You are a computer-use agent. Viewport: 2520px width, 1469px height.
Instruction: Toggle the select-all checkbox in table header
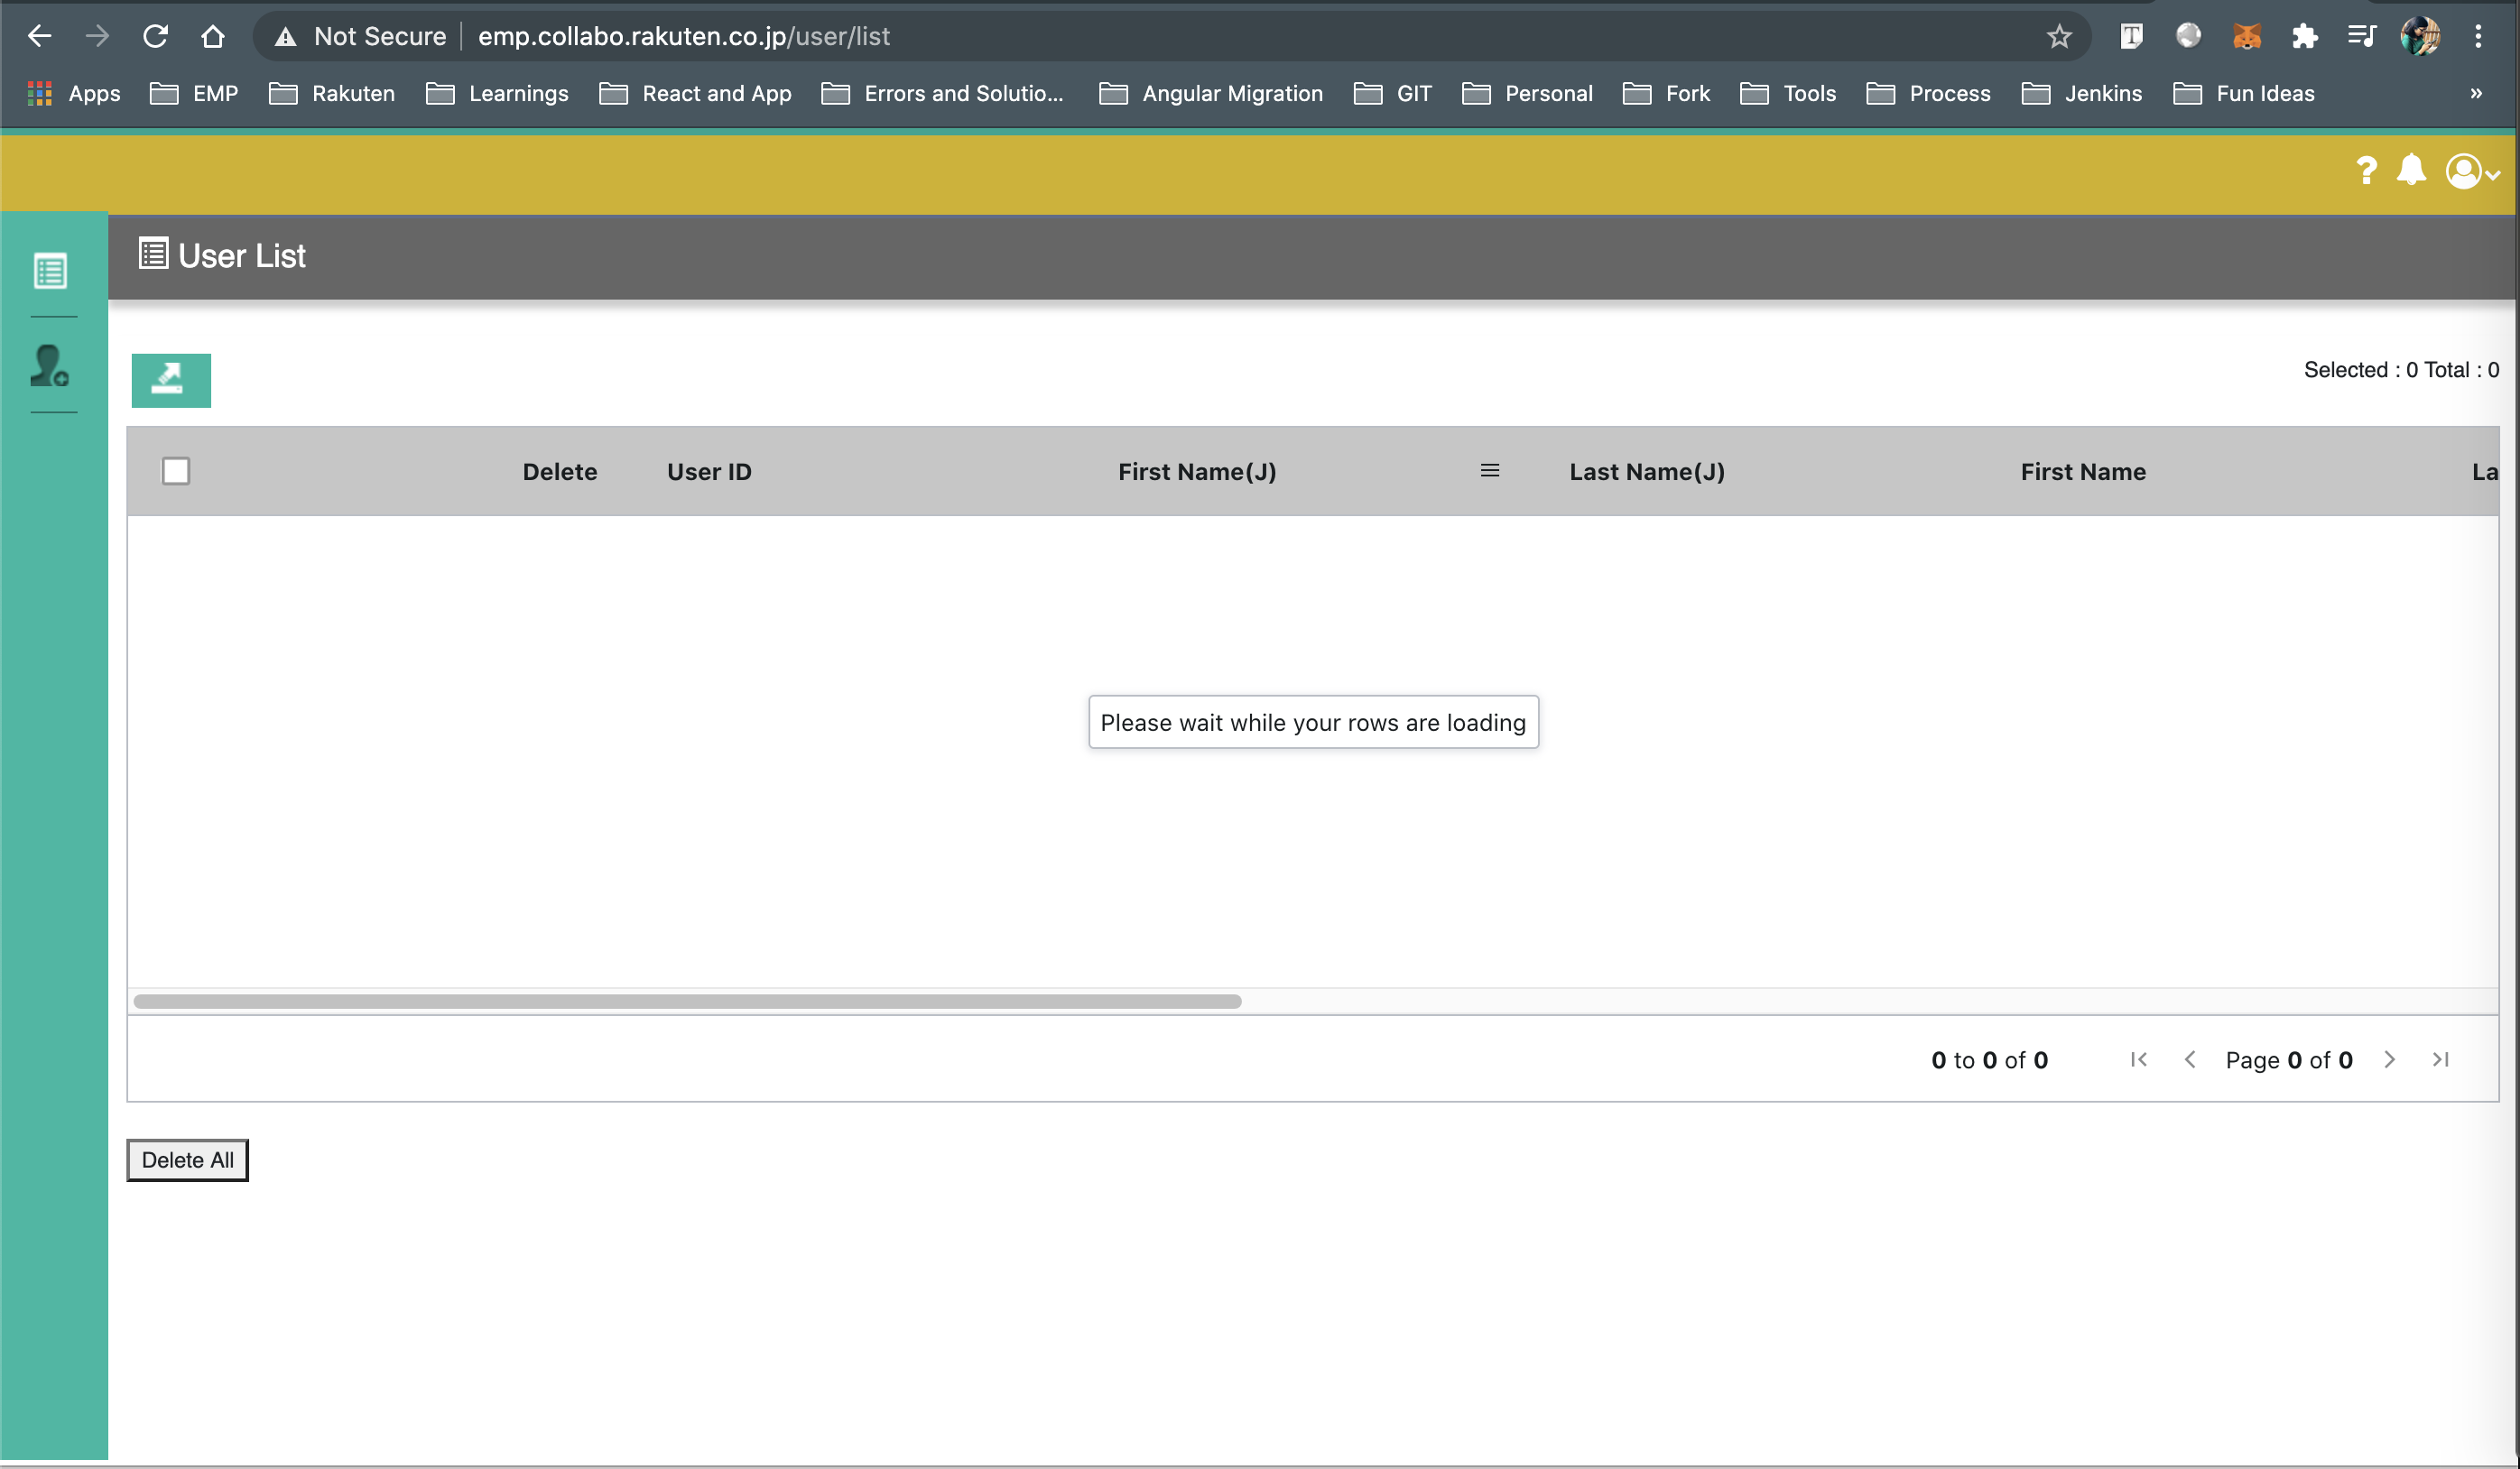click(x=175, y=470)
